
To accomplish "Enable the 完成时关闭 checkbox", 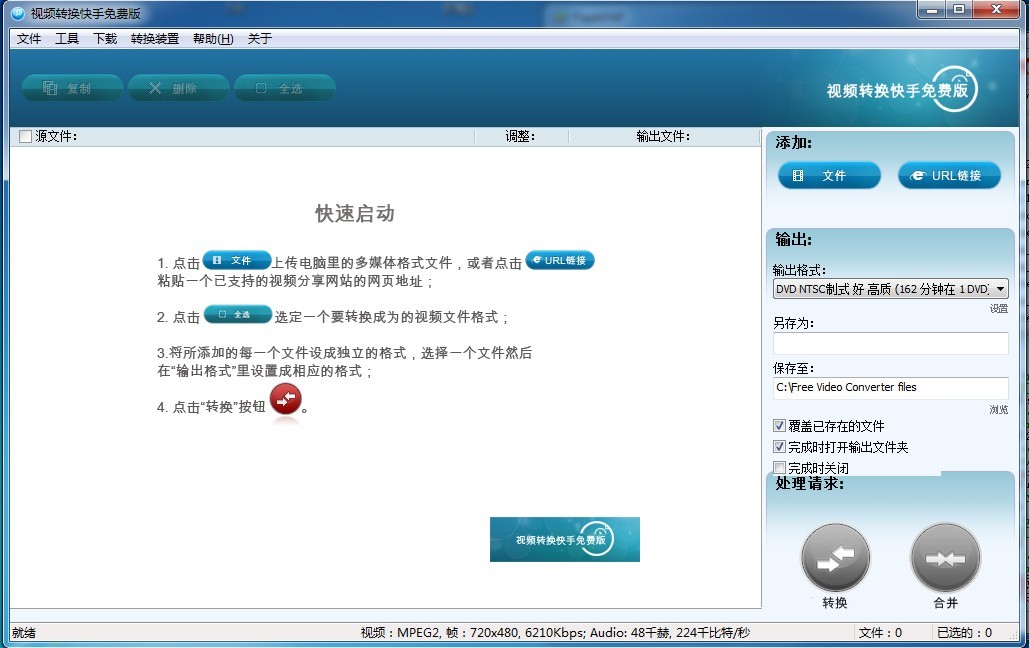I will point(780,468).
